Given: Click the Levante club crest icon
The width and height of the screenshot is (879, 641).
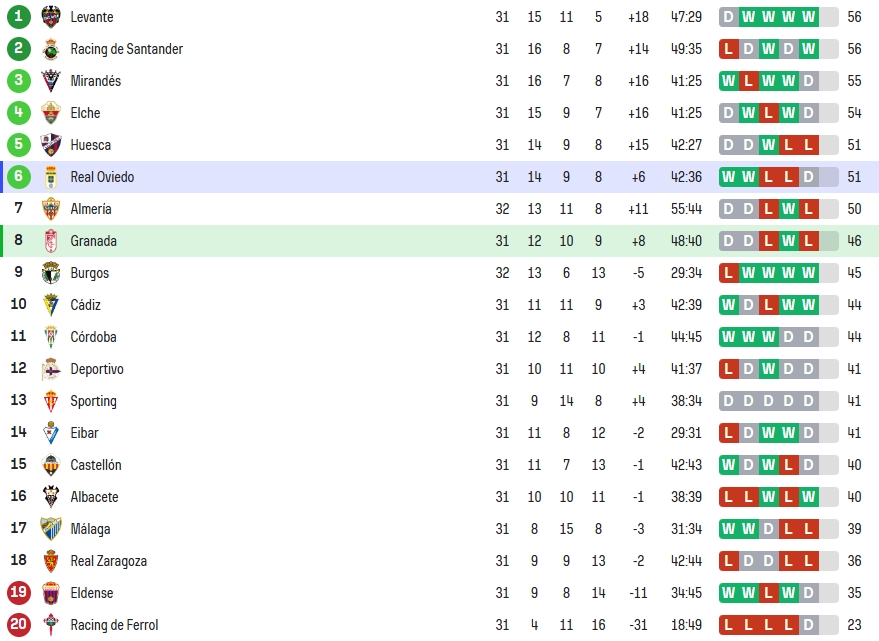Looking at the screenshot, I should coord(50,17).
